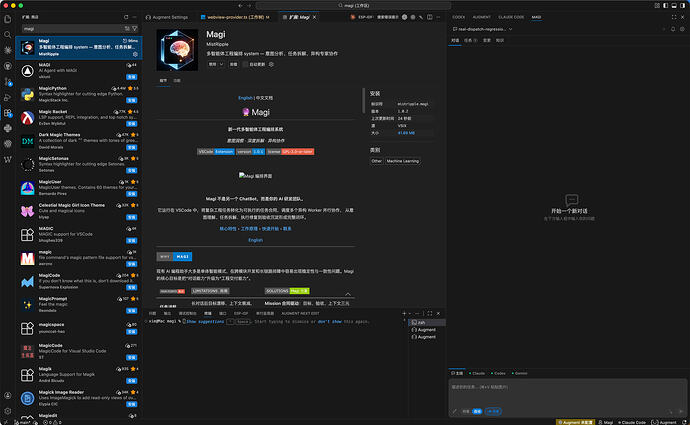Click the Other category tag
This screenshot has width=690, height=425.
(x=376, y=161)
